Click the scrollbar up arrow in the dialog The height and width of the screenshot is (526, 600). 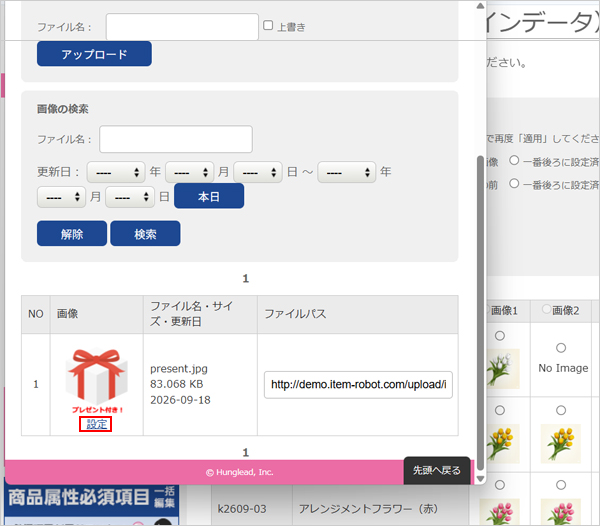click(x=480, y=6)
